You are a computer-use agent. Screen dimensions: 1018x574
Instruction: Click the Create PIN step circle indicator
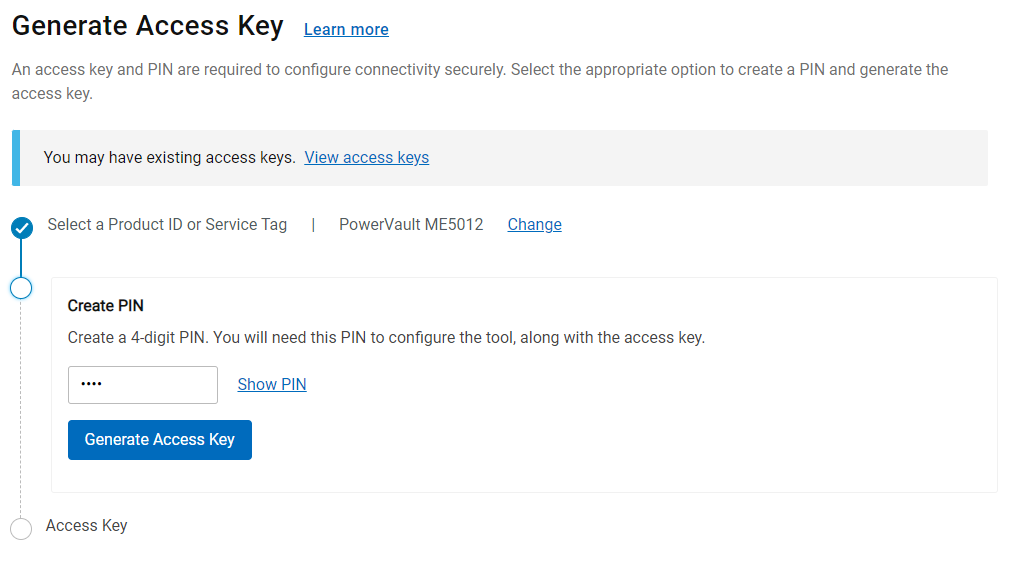point(21,288)
